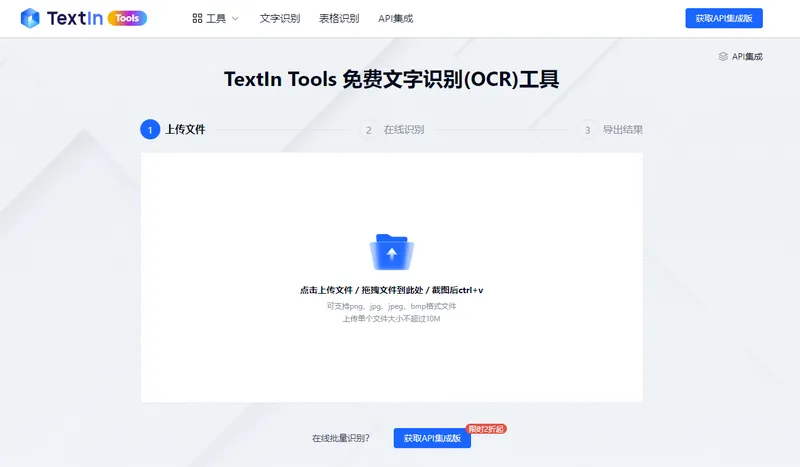800x467 pixels.
Task: Click the 点击上传文件 upload prompt text
Action: point(327,290)
